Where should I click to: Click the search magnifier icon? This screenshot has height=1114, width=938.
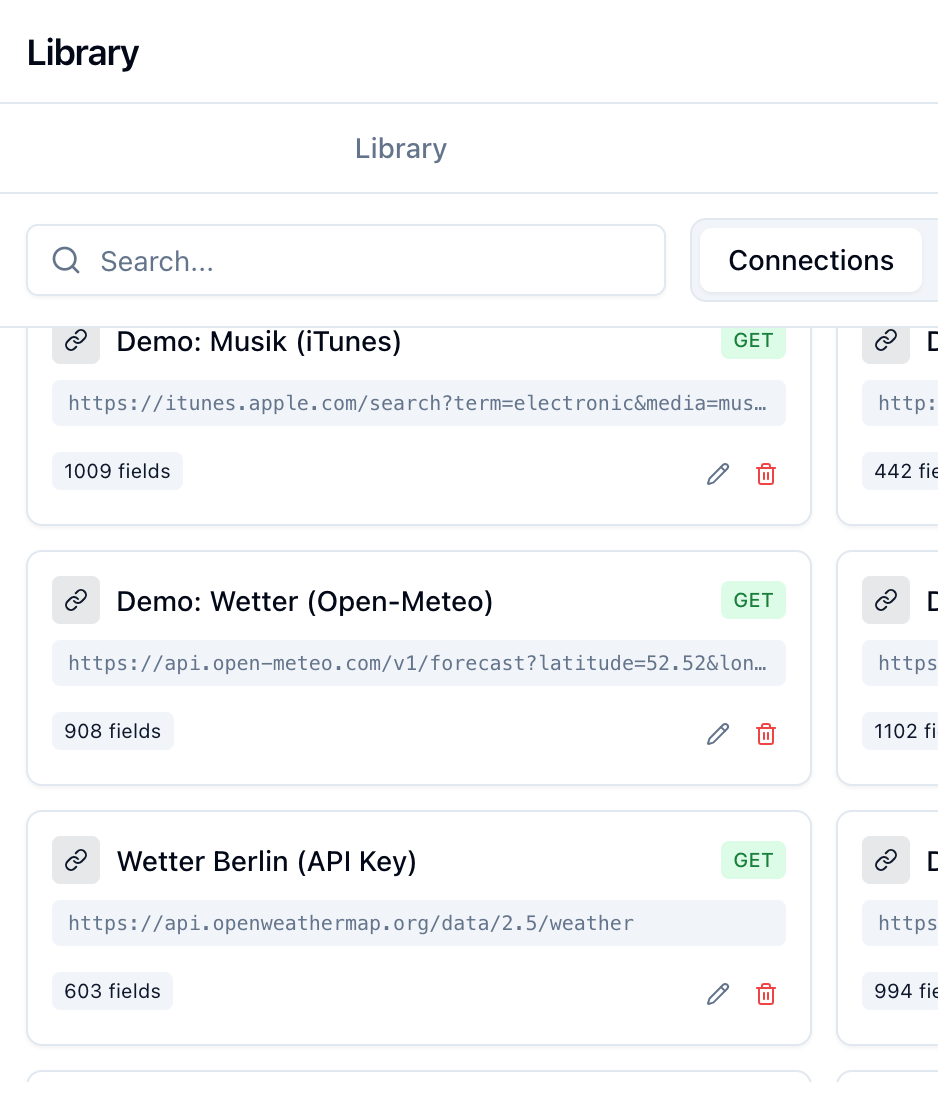tap(65, 260)
